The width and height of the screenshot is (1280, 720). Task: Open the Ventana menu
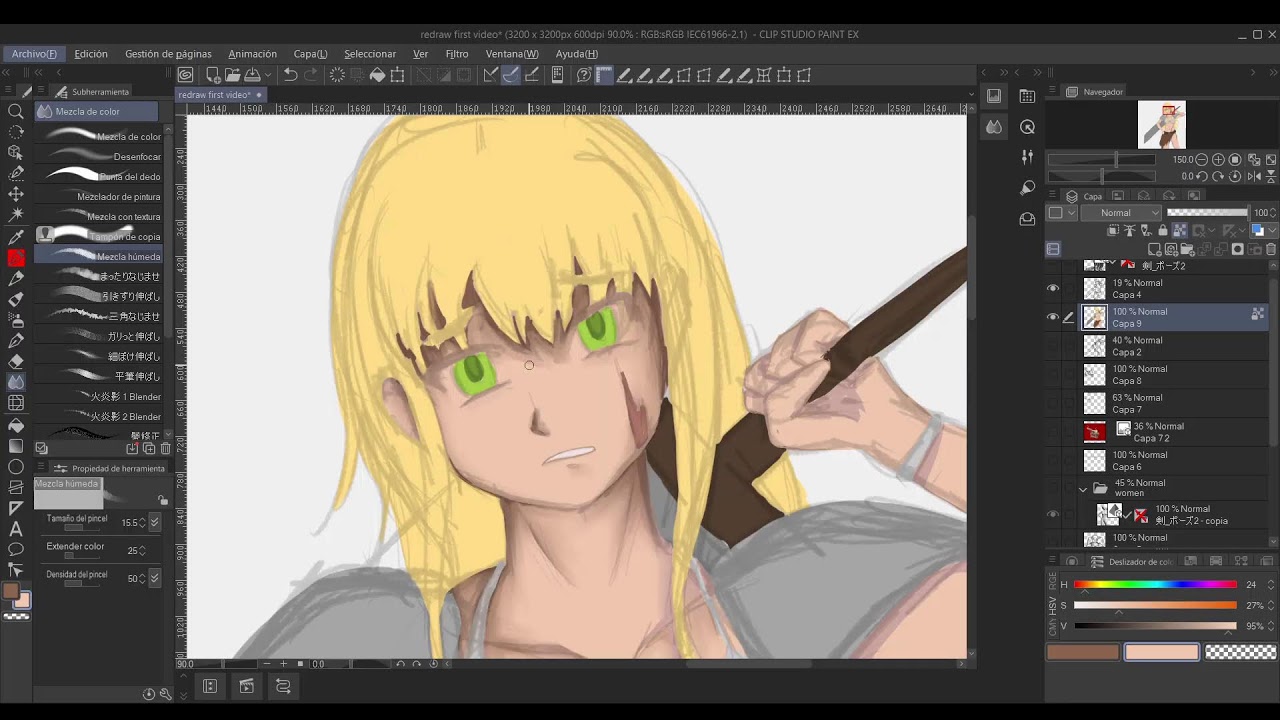(512, 54)
